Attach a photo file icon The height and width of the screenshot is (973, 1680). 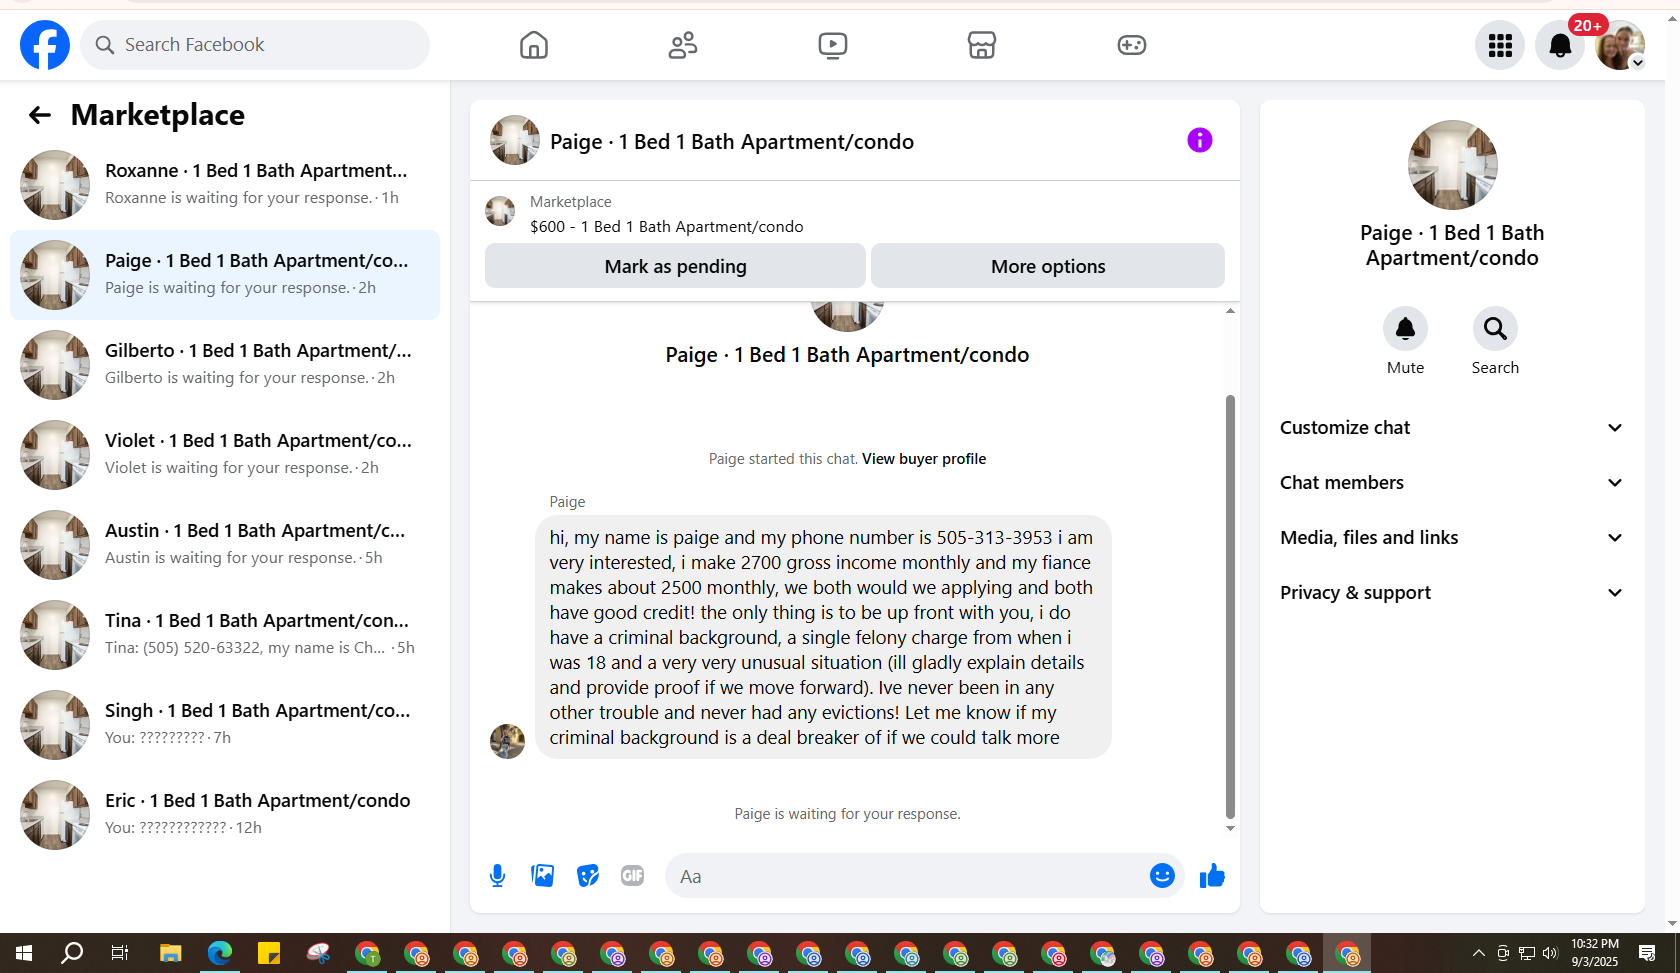click(543, 876)
